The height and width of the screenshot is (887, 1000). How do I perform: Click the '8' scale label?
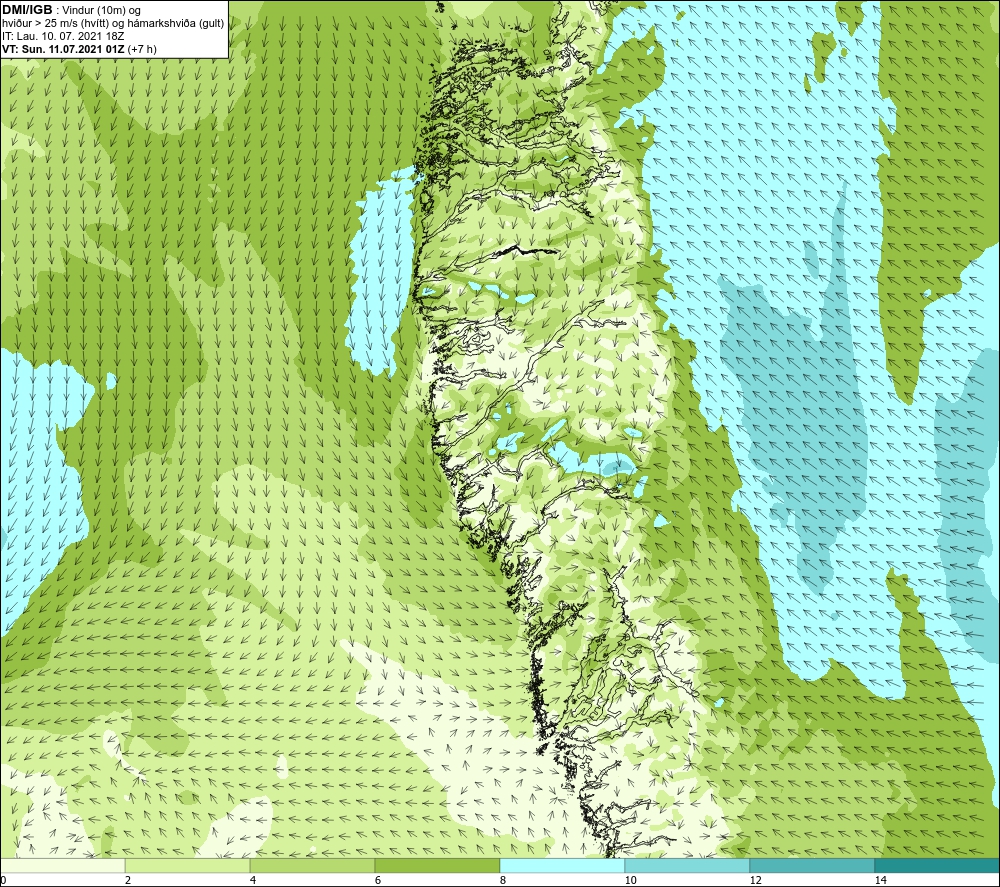[503, 880]
